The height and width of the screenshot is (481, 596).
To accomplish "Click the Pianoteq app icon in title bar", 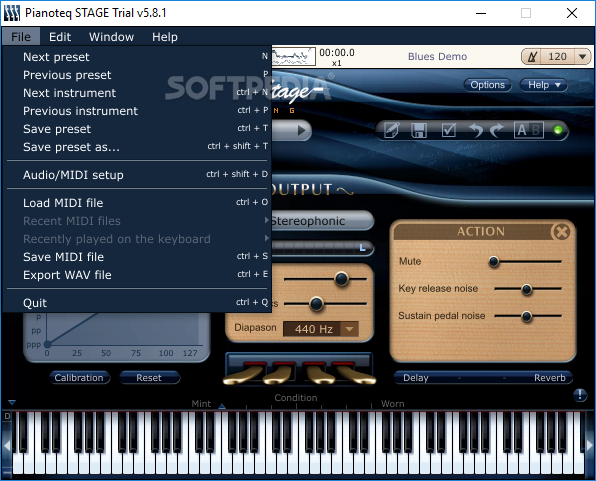I will (x=12, y=13).
